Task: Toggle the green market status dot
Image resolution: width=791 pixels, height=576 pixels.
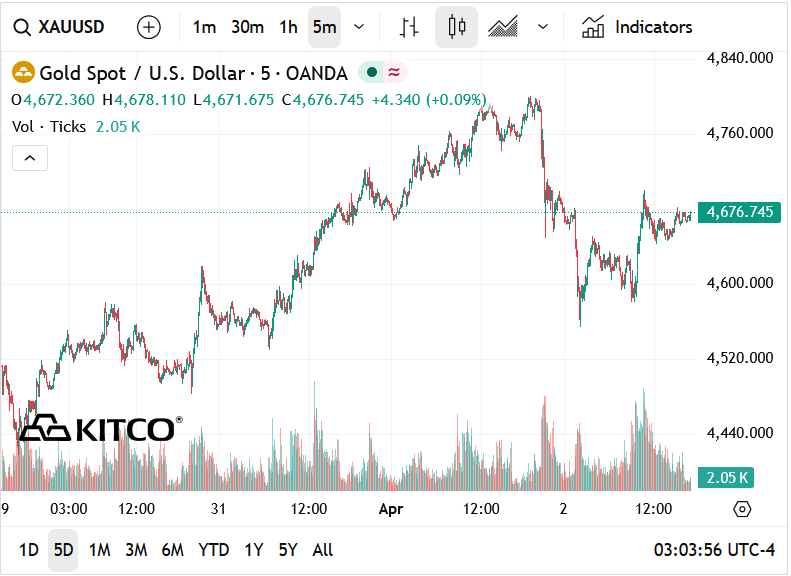Action: coord(371,73)
